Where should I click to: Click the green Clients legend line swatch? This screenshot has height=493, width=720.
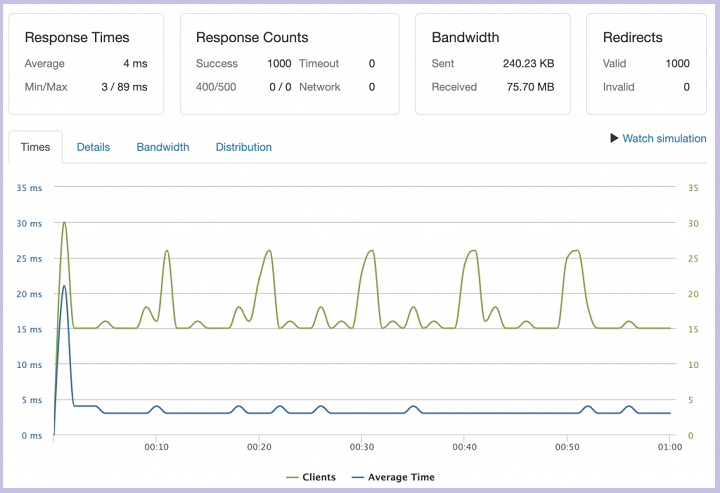[x=292, y=477]
